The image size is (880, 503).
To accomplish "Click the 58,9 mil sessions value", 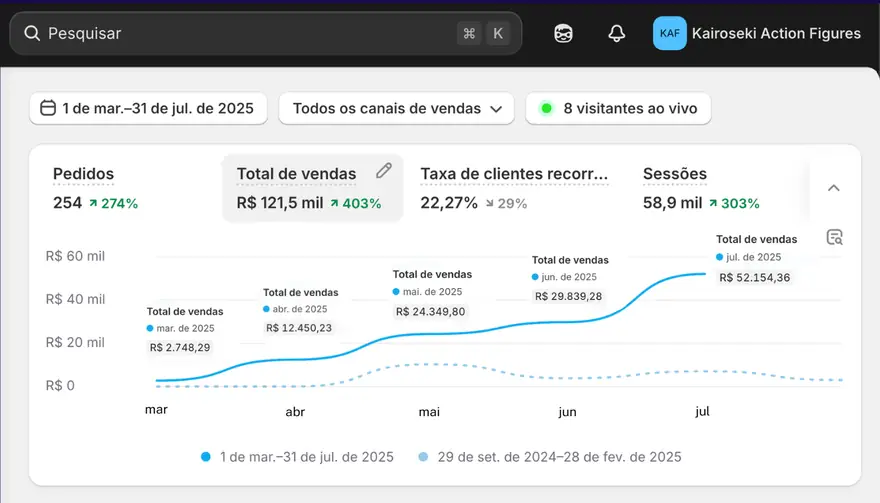I will pos(672,203).
